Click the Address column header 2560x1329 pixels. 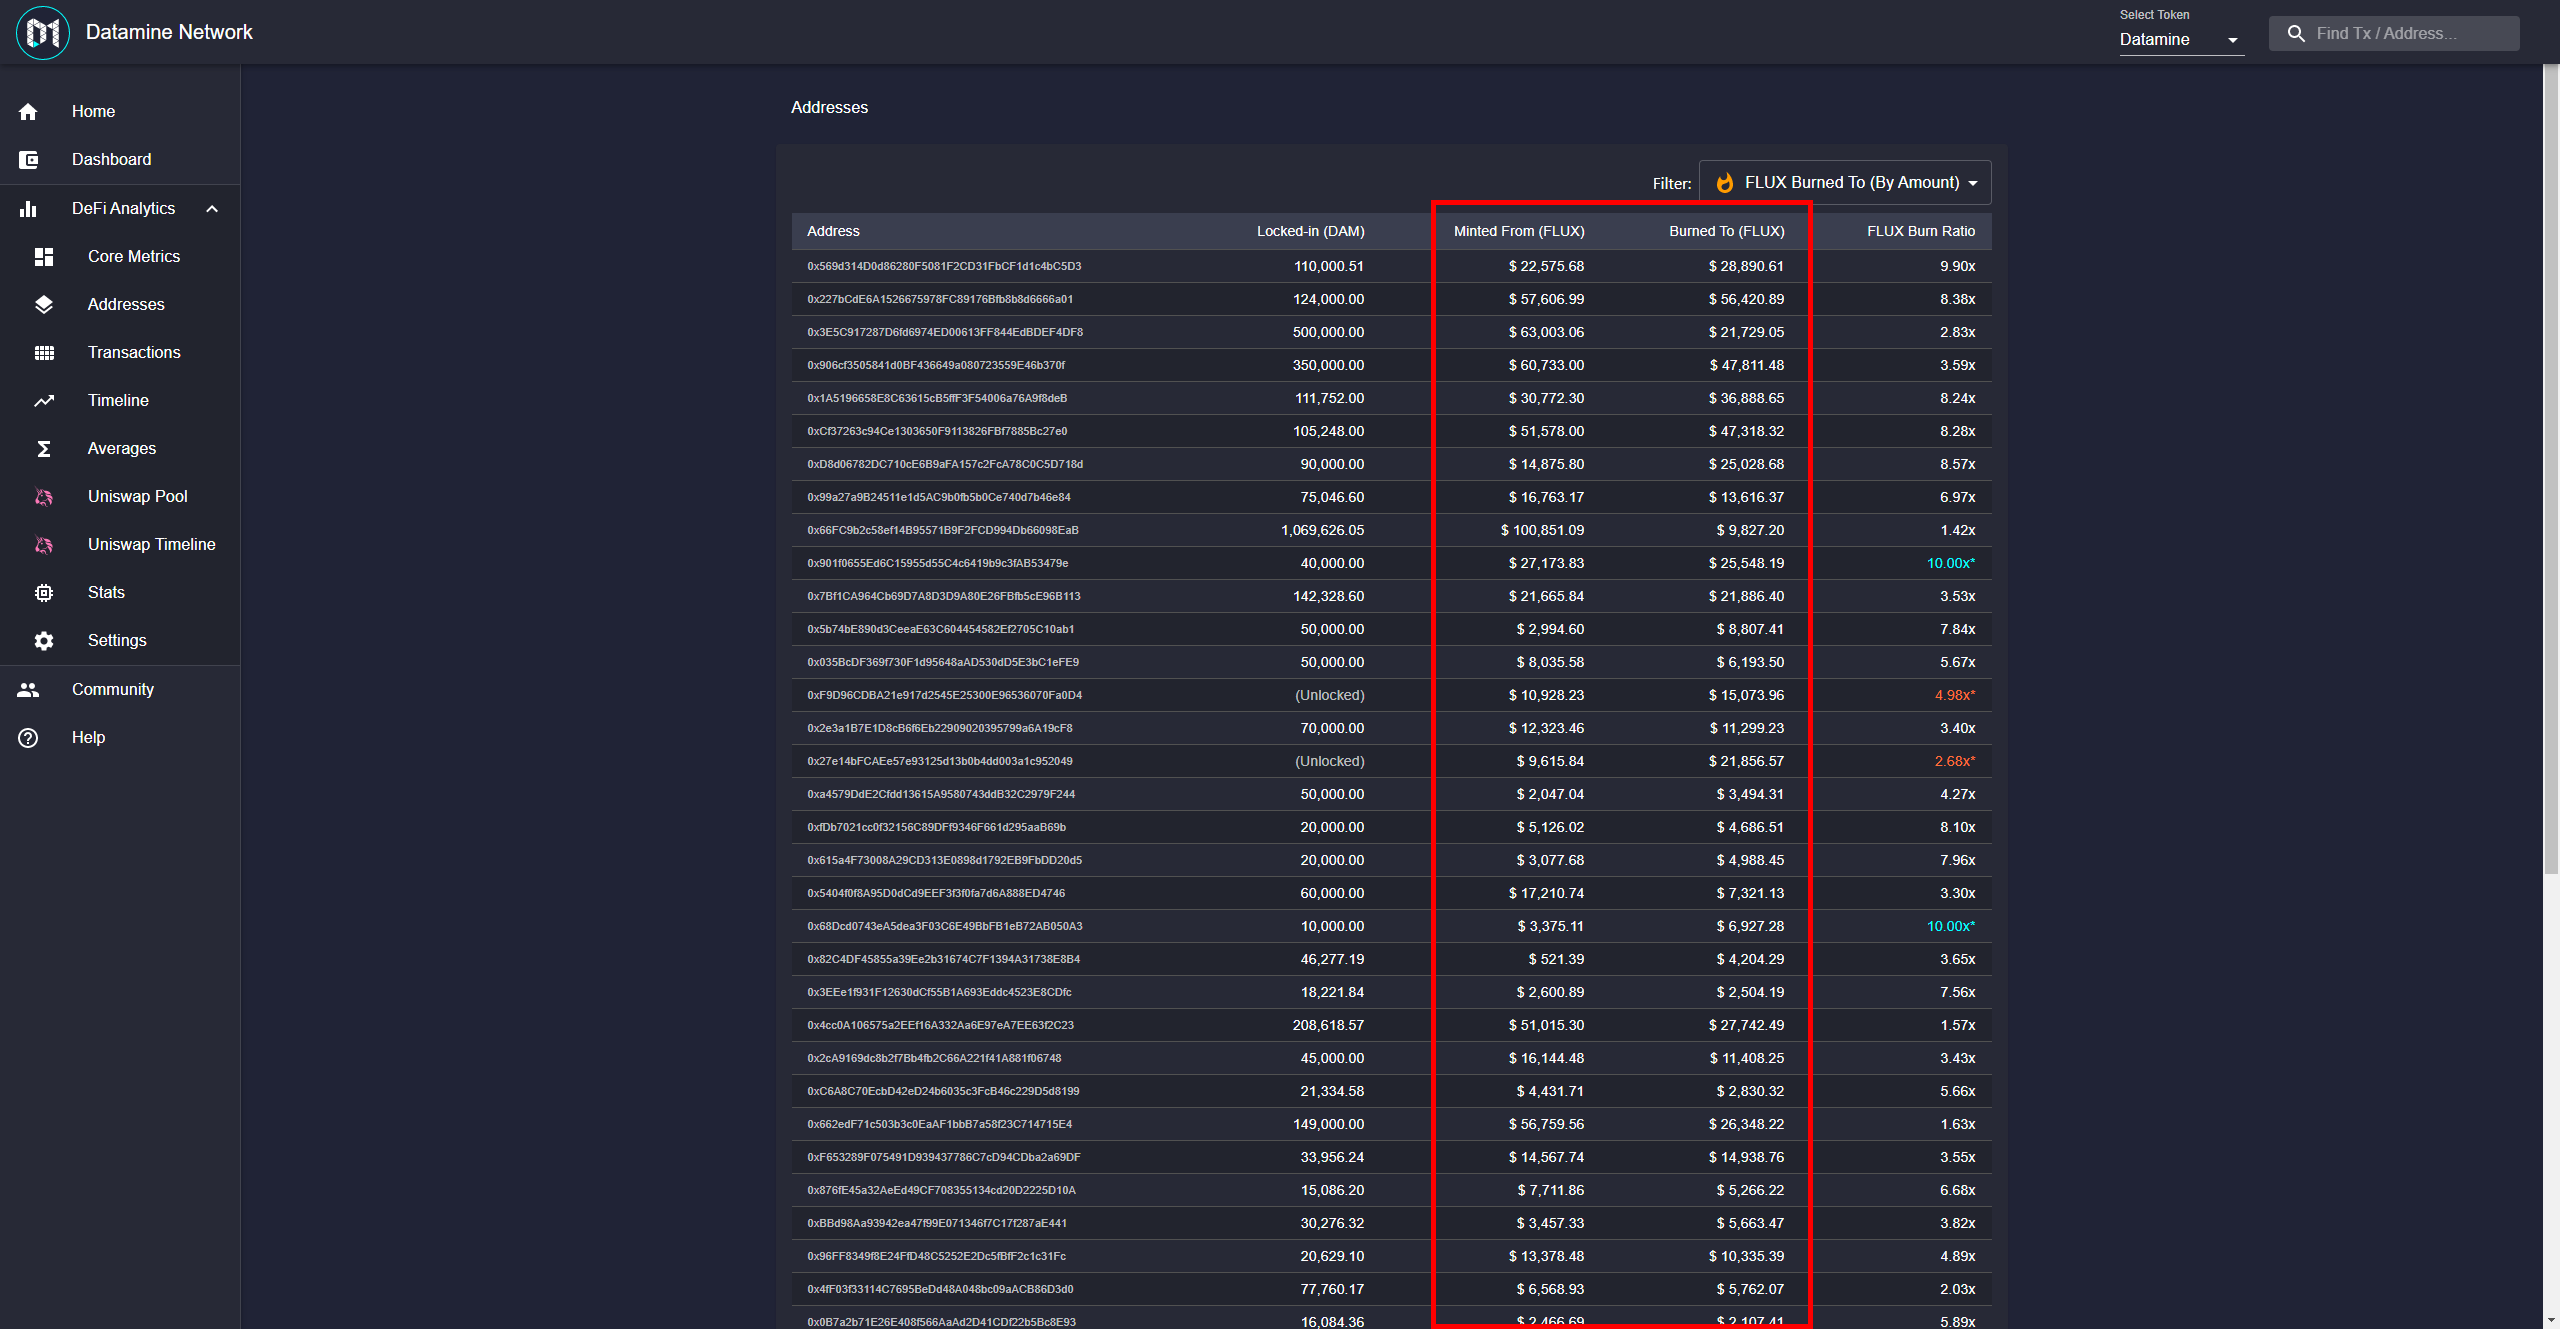[833, 231]
